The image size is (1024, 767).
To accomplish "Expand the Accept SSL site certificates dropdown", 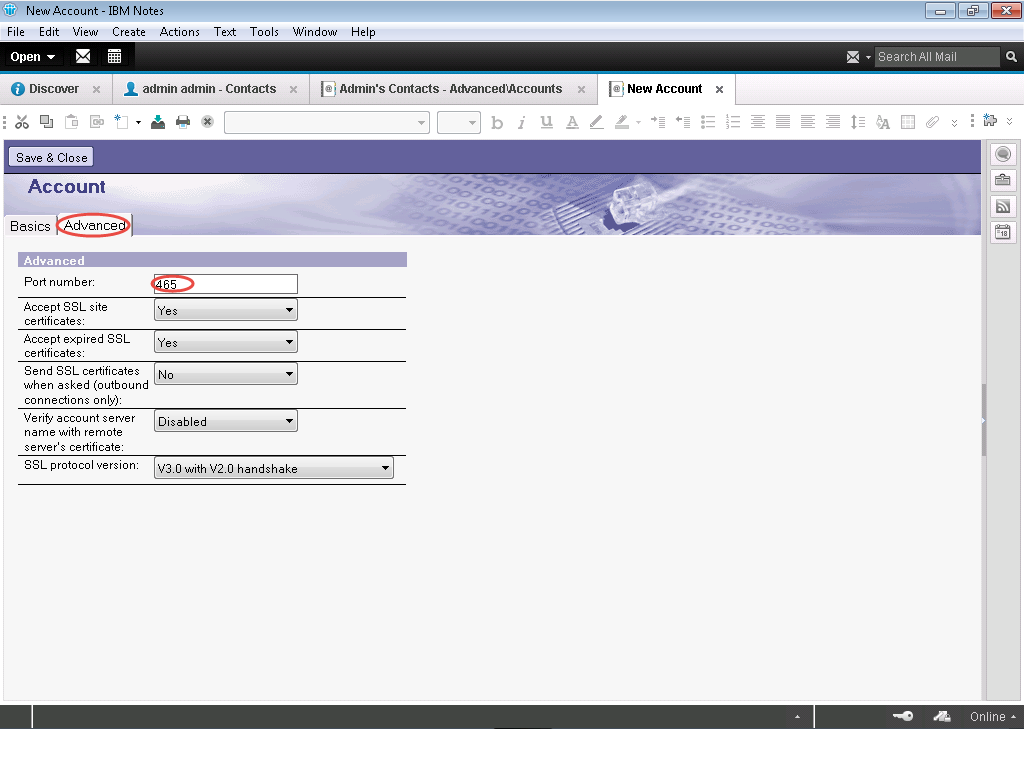I will coord(226,311).
